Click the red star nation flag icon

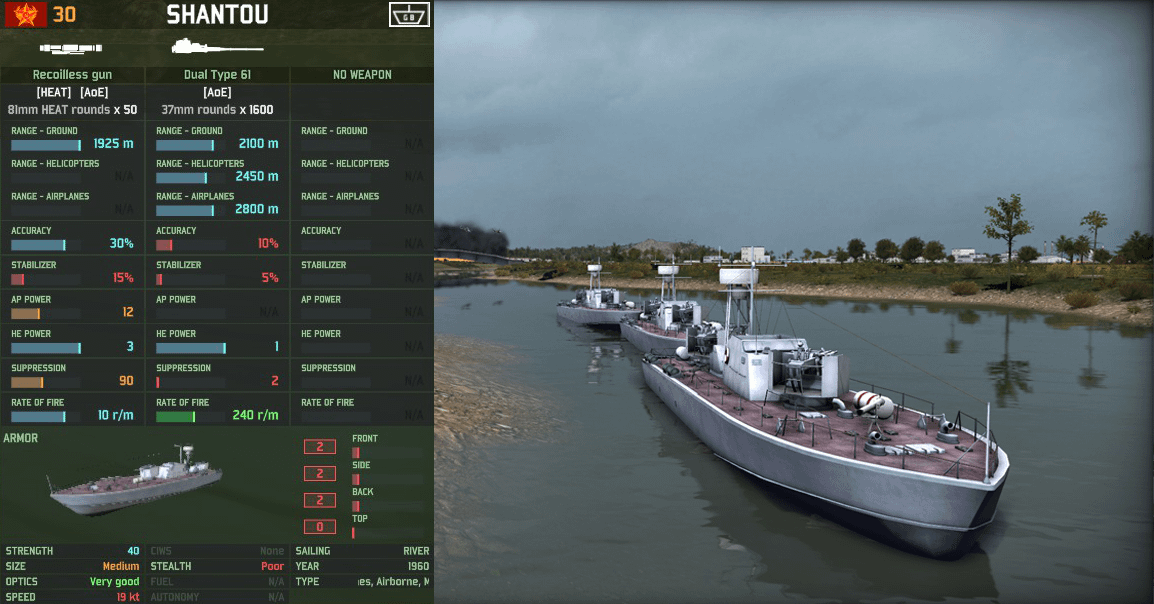tap(26, 15)
